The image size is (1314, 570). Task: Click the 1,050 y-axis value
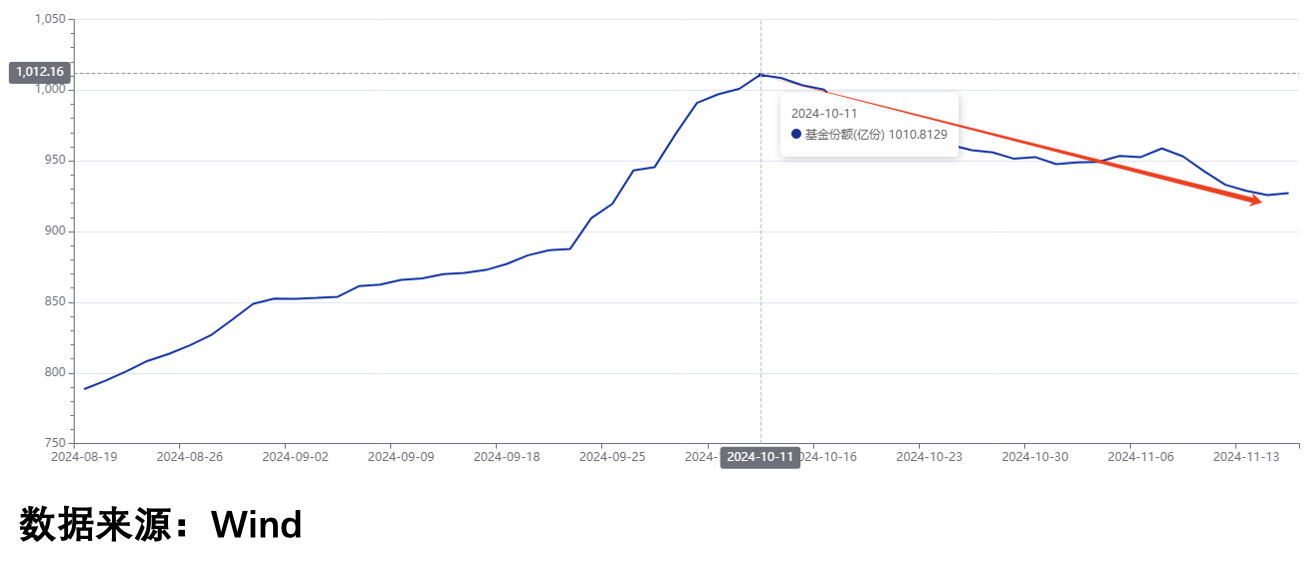point(49,19)
